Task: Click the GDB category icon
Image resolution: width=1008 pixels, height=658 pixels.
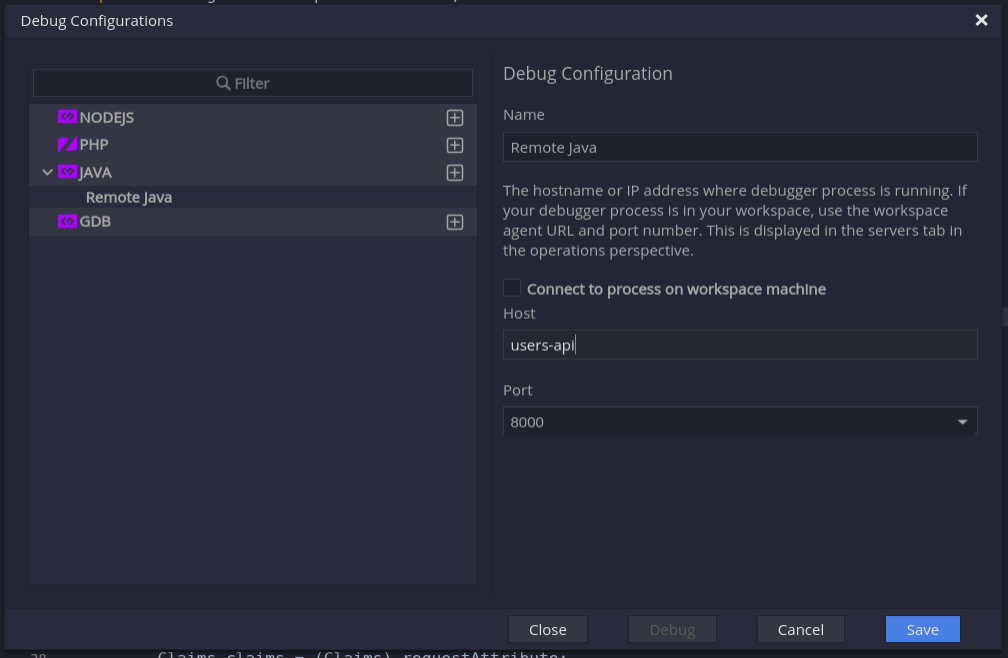Action: coord(67,222)
